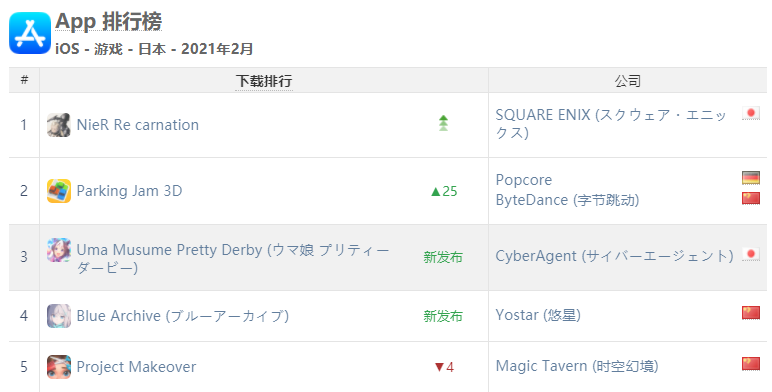Screen dimensions: 772x392
Task: Click the 下载排行 column header
Action: pyautogui.click(x=264, y=81)
